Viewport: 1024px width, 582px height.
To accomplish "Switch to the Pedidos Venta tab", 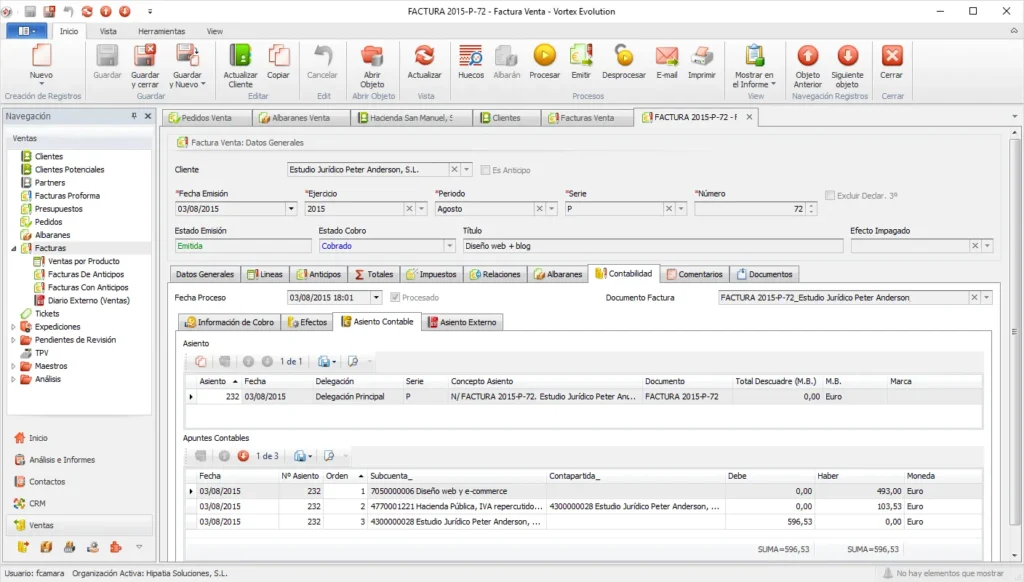I will [206, 118].
